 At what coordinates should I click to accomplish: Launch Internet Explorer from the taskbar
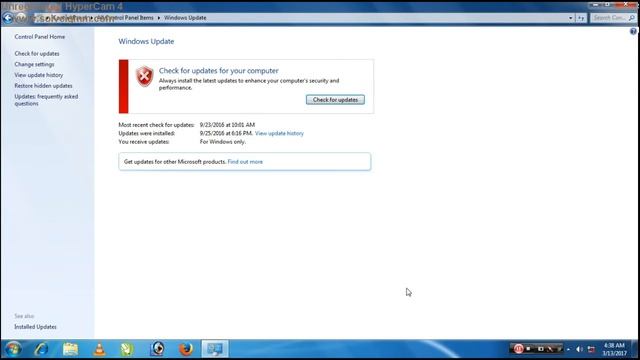[41, 349]
